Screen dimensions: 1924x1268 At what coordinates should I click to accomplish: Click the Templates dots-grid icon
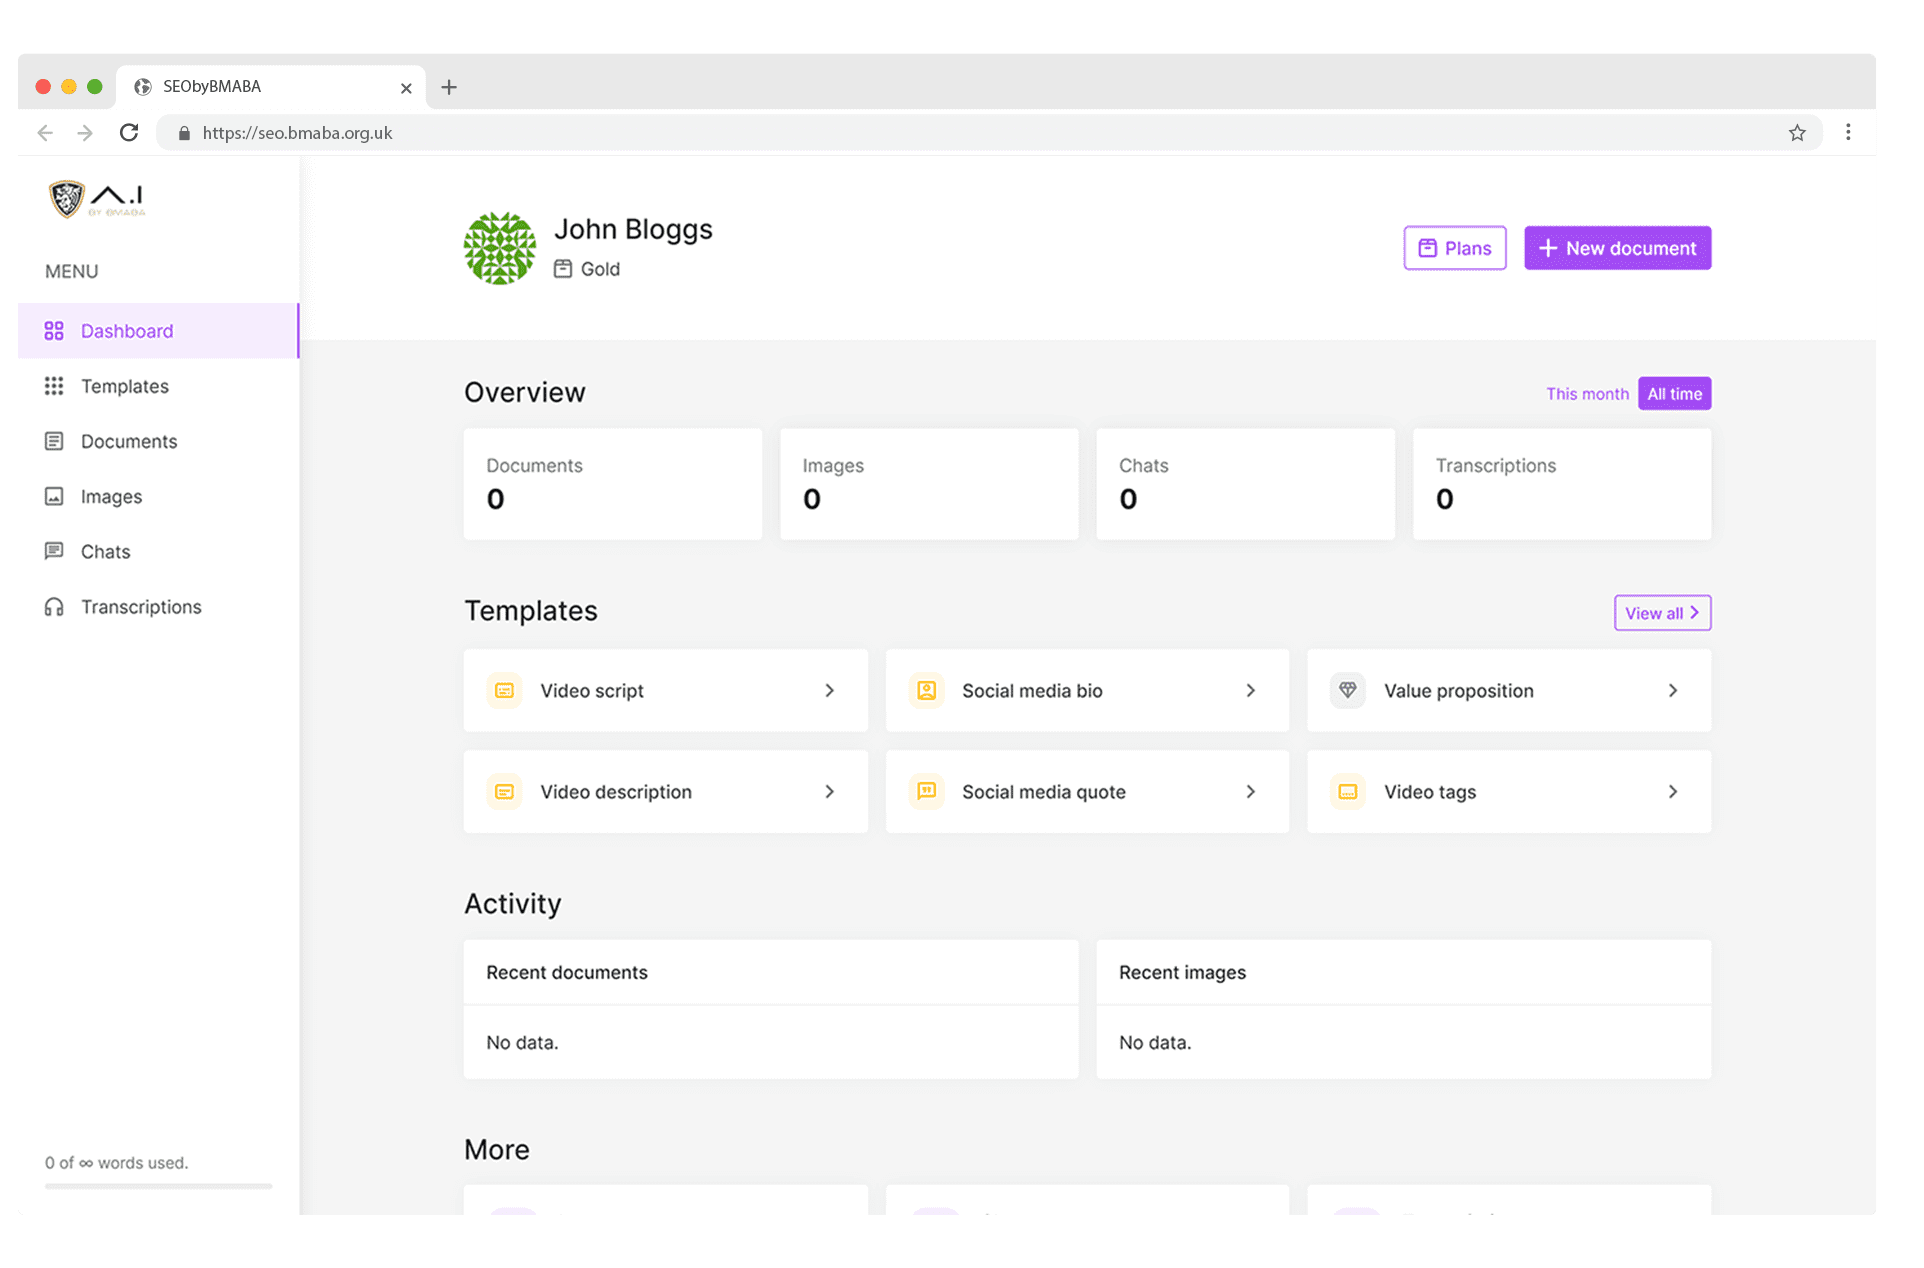point(54,386)
